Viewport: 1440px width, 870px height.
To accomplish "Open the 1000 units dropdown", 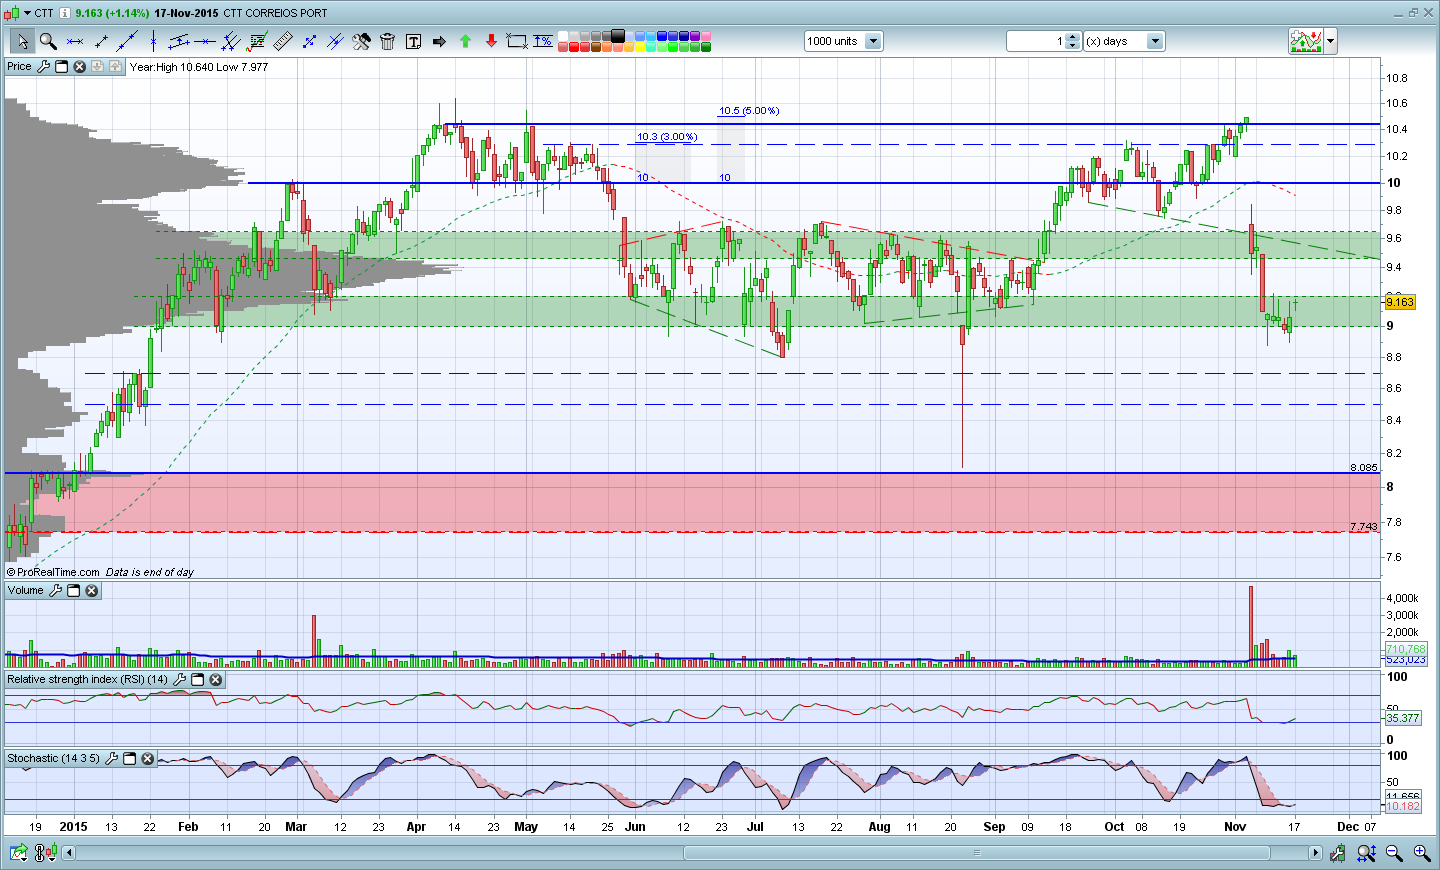I will [873, 41].
